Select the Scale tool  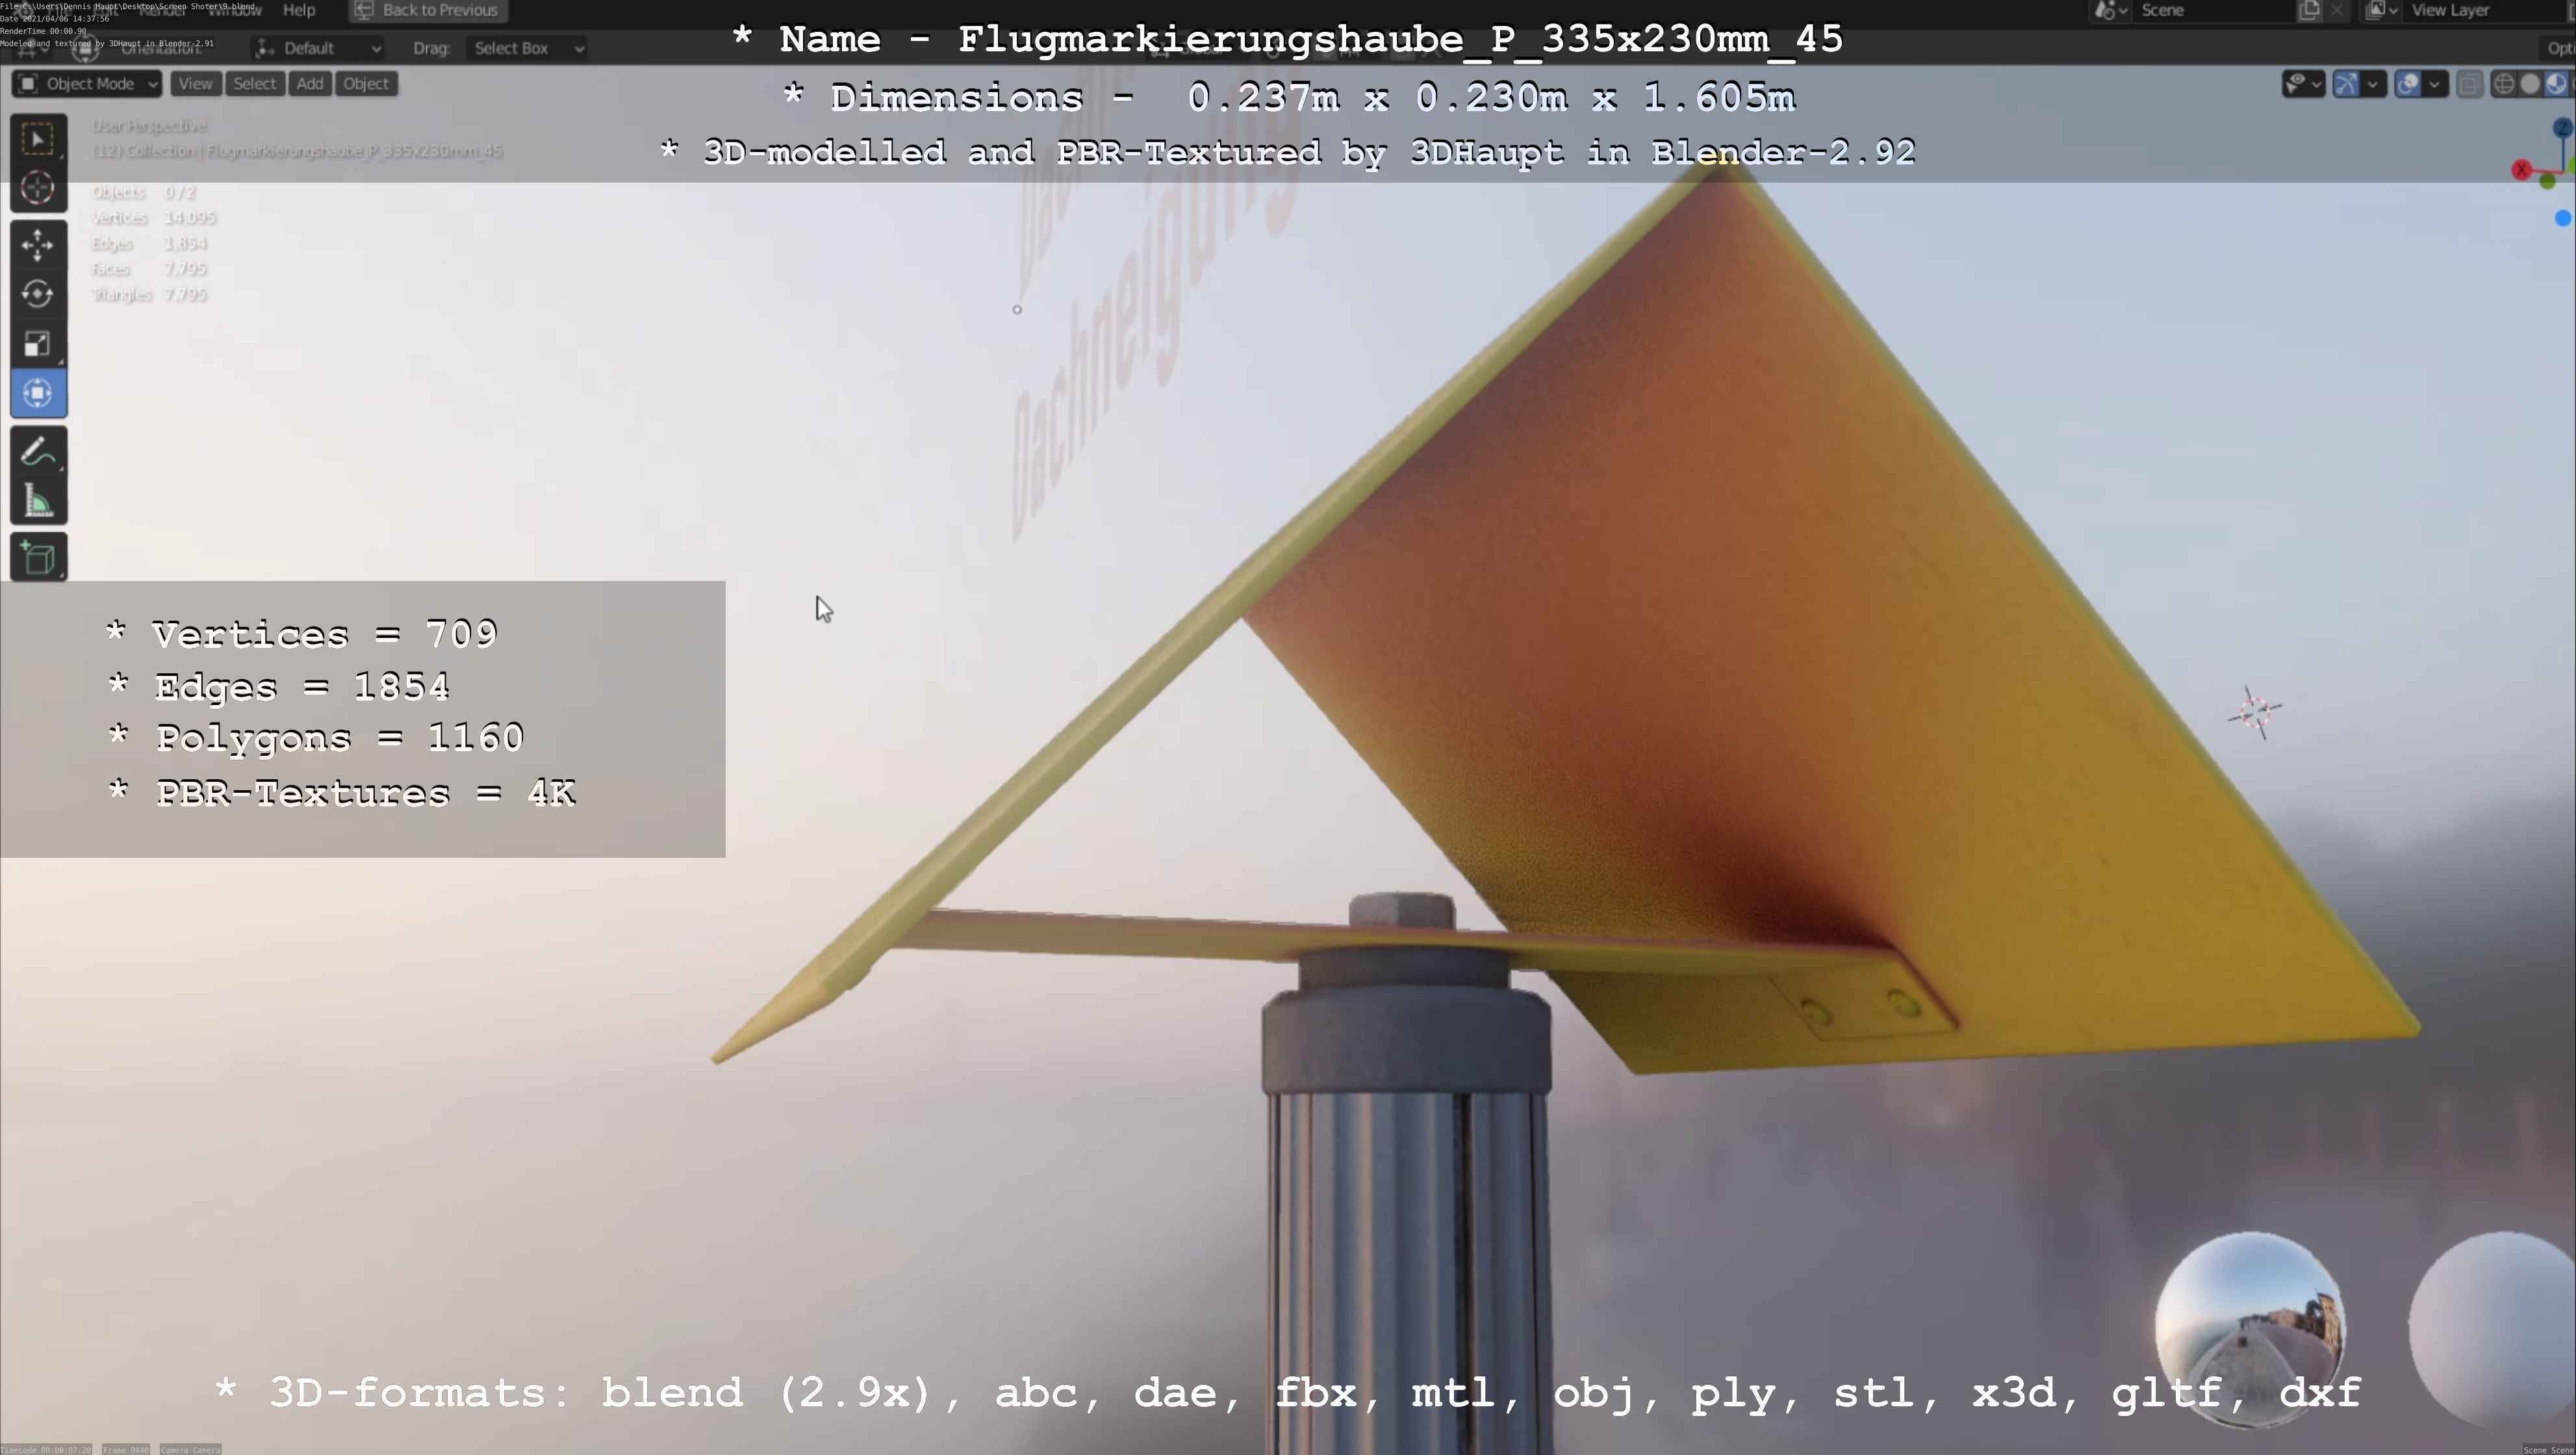[38, 344]
